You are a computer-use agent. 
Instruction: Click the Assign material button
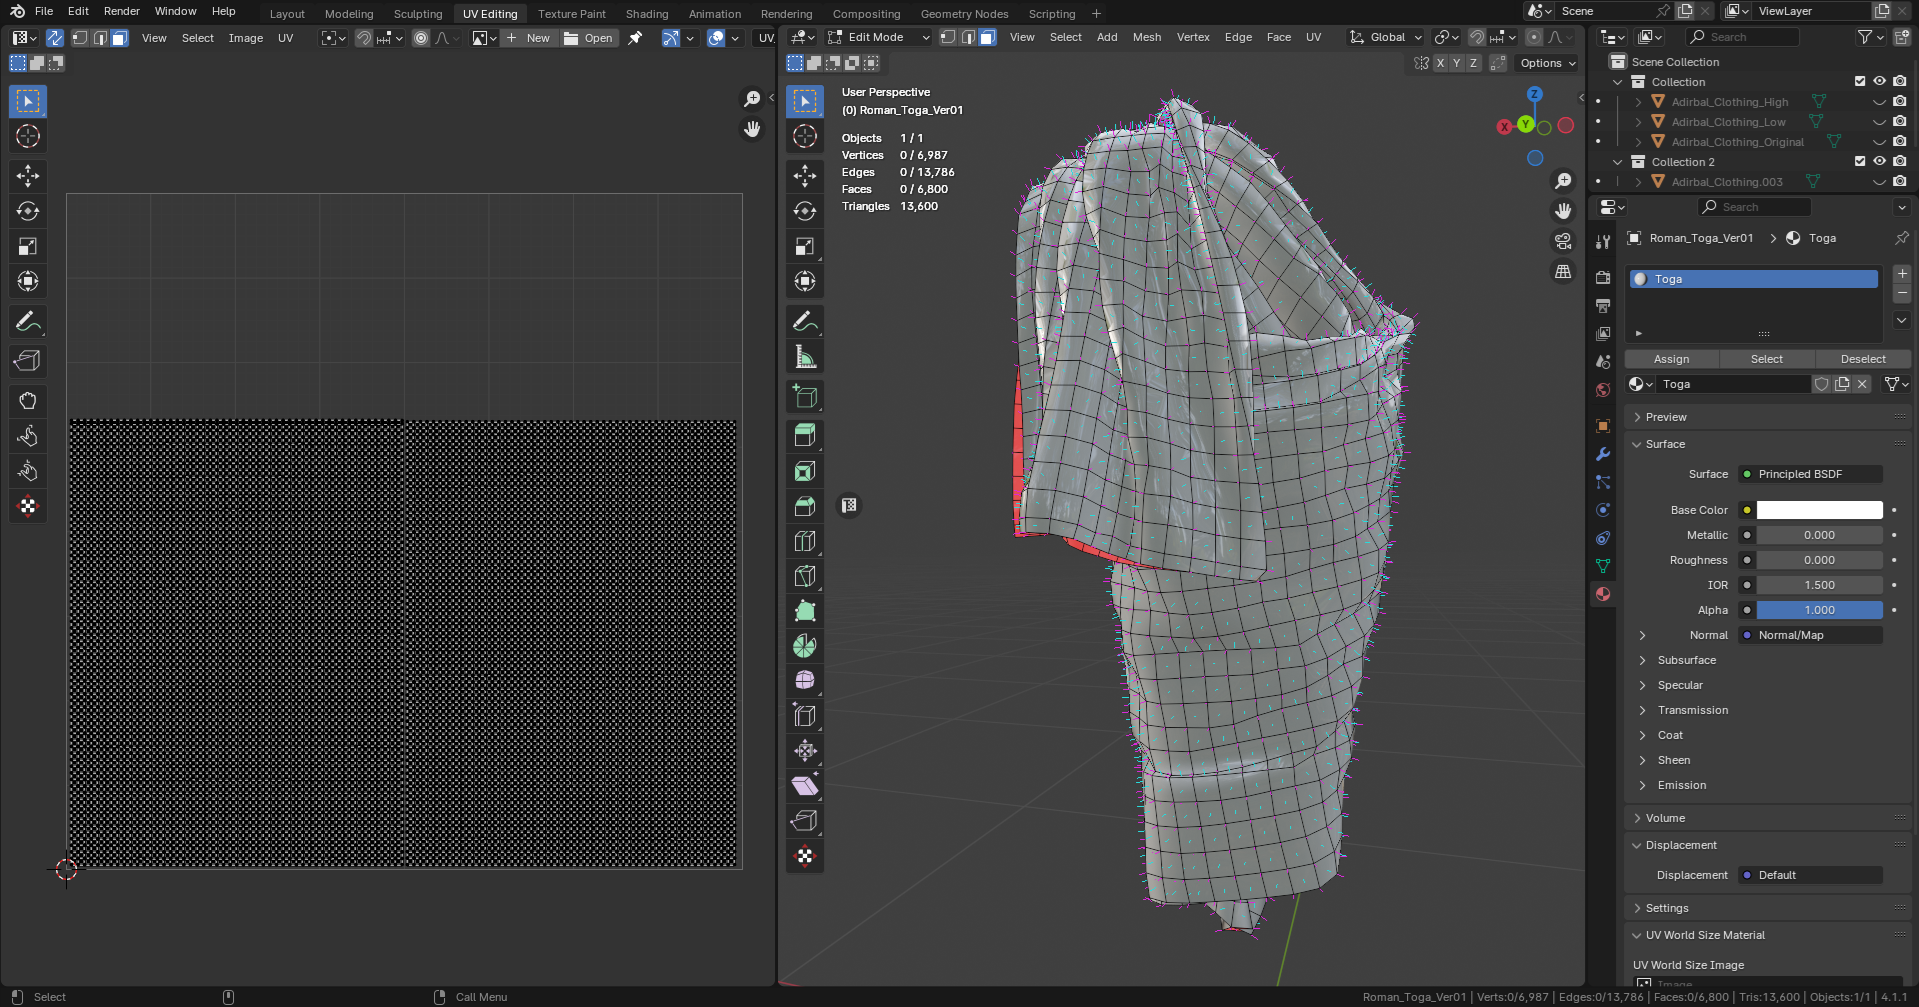pyautogui.click(x=1672, y=359)
